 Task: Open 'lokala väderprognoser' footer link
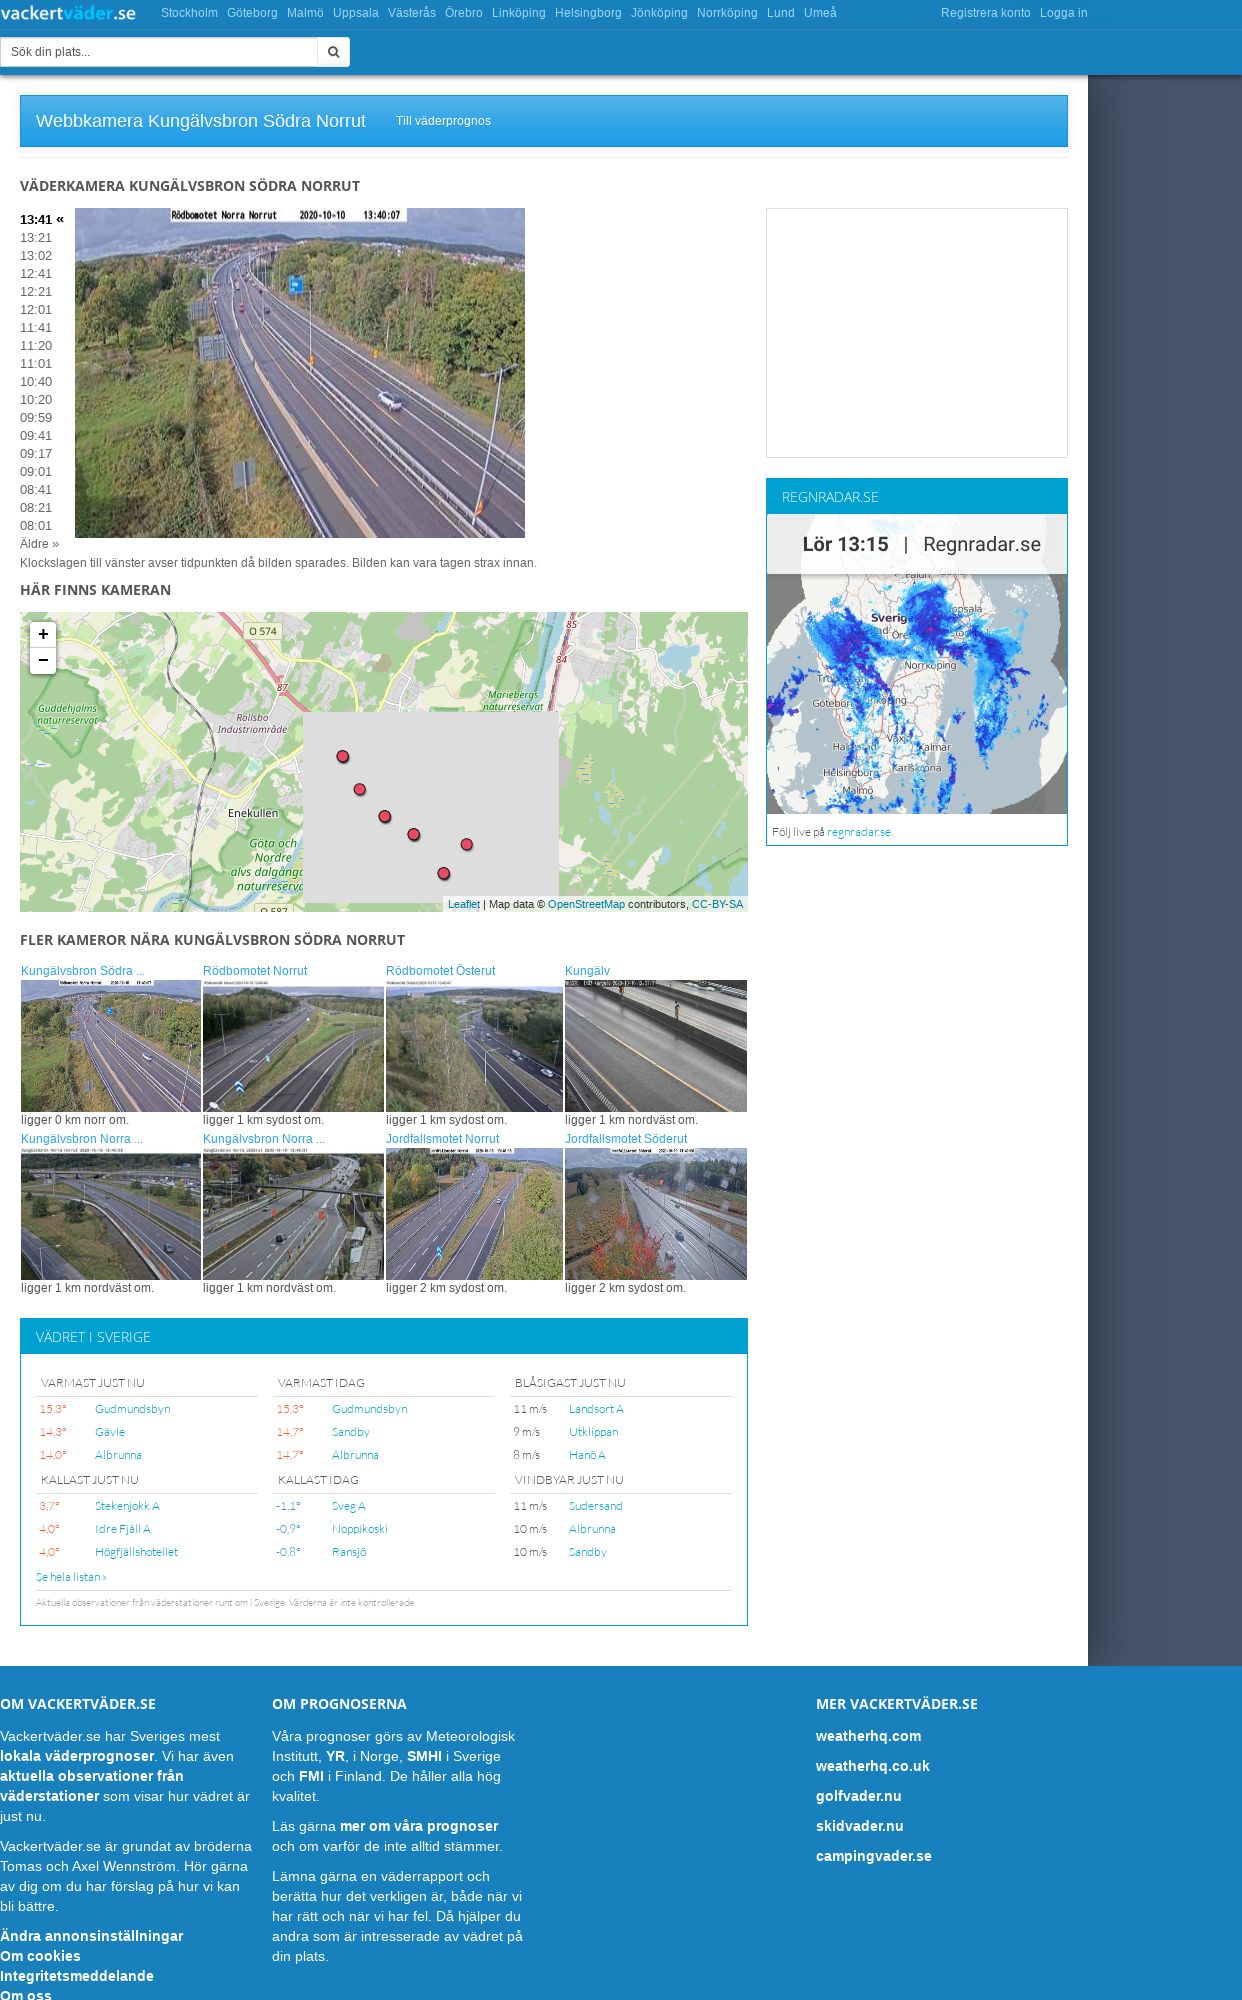pyautogui.click(x=77, y=1756)
